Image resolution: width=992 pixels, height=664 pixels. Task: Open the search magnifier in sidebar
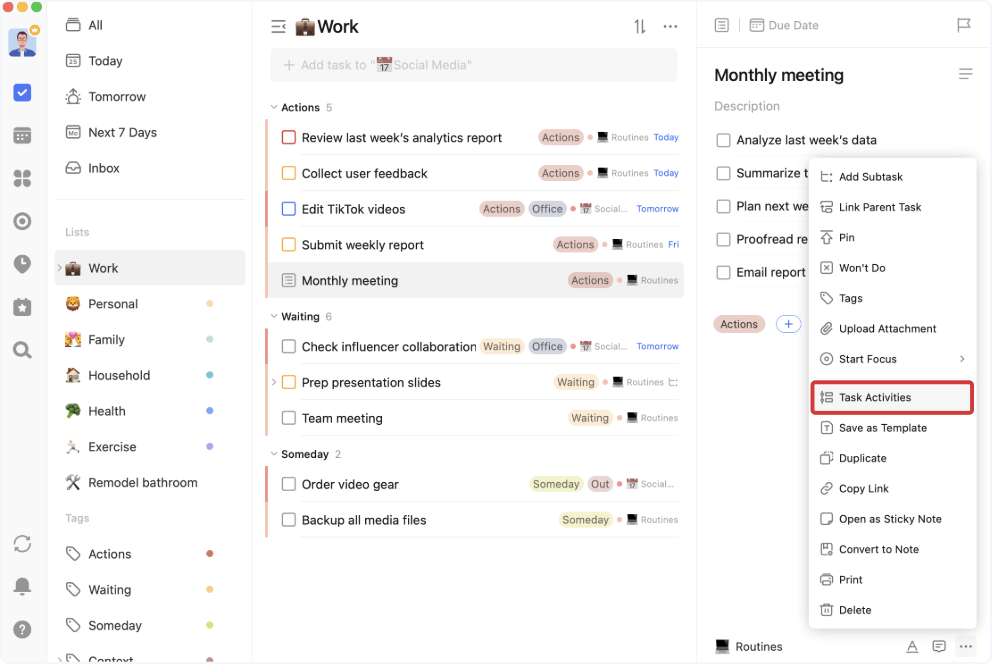click(x=22, y=350)
